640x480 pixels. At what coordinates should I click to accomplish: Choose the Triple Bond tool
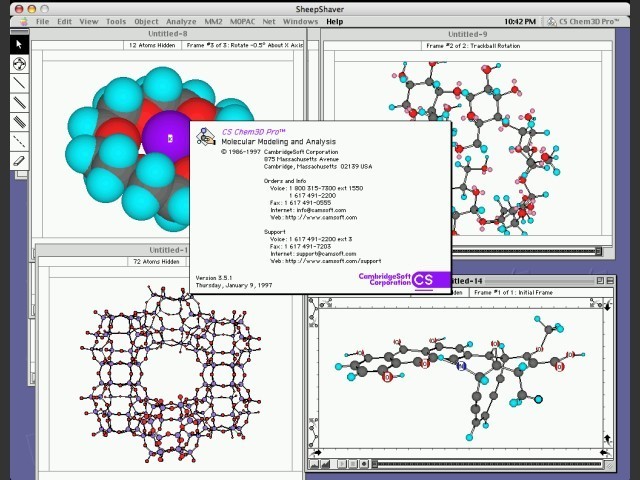(19, 121)
